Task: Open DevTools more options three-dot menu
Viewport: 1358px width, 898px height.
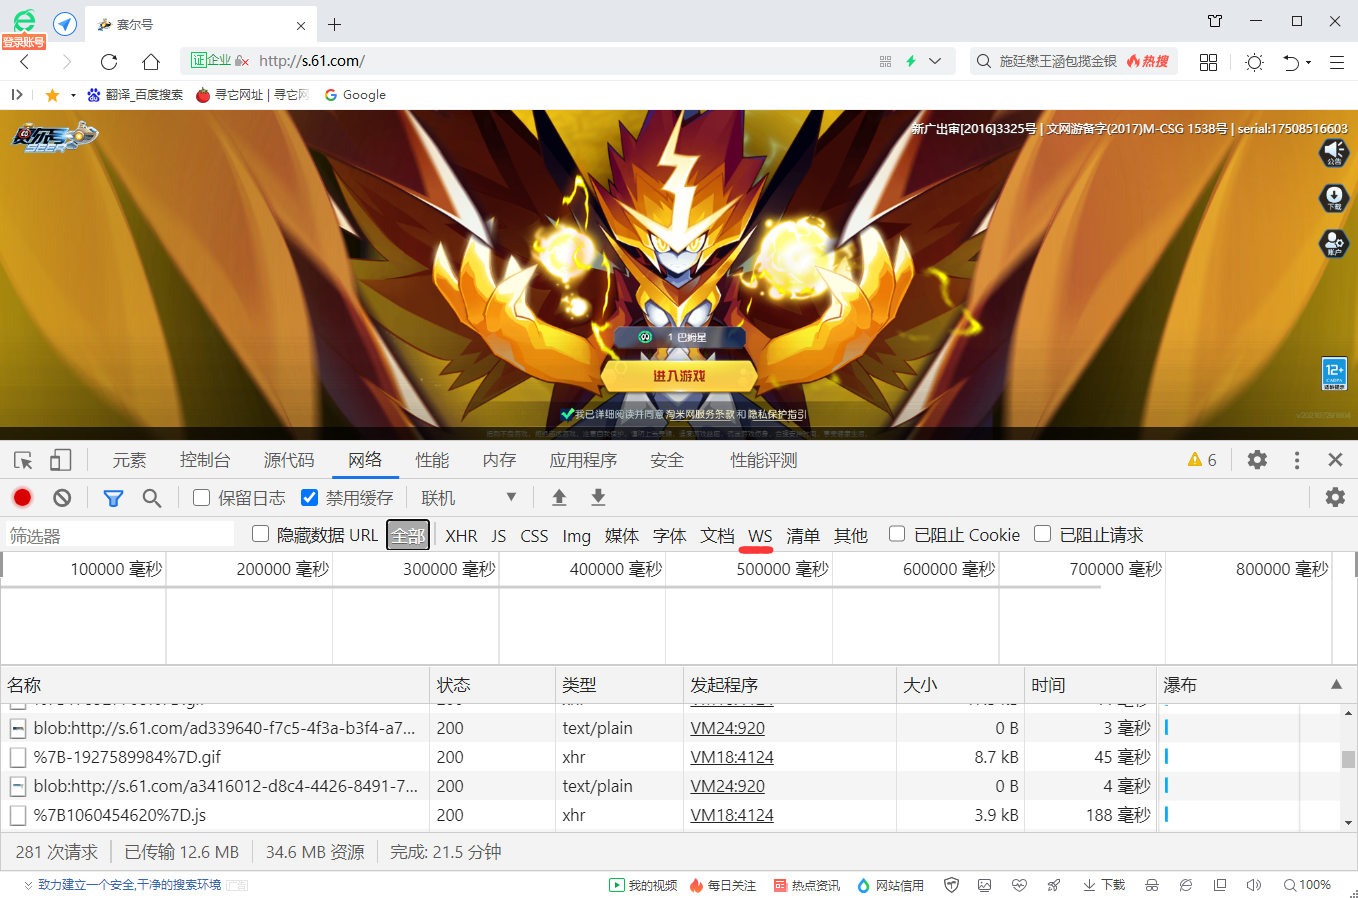Action: (x=1297, y=460)
